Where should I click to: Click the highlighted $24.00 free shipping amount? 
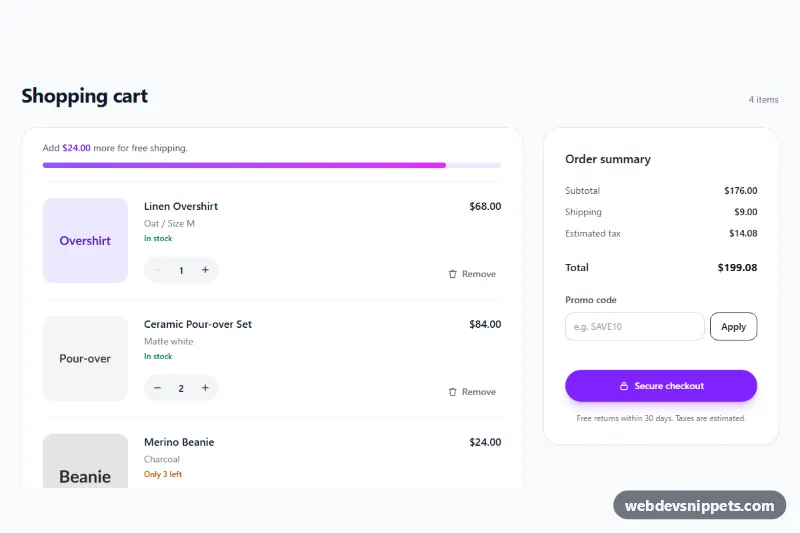pos(76,148)
